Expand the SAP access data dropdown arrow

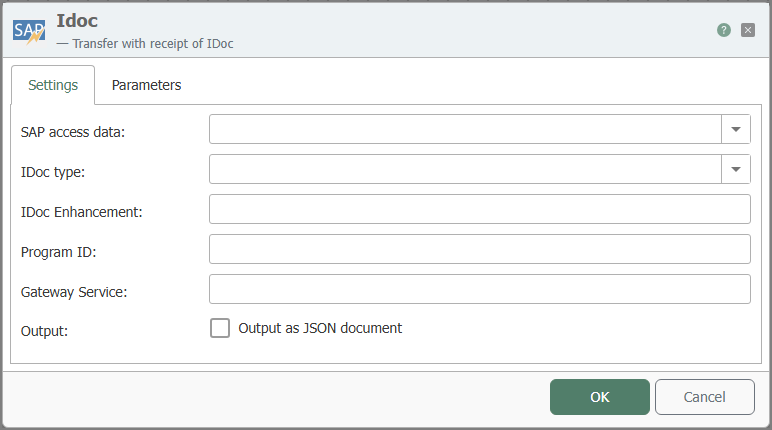pos(736,129)
